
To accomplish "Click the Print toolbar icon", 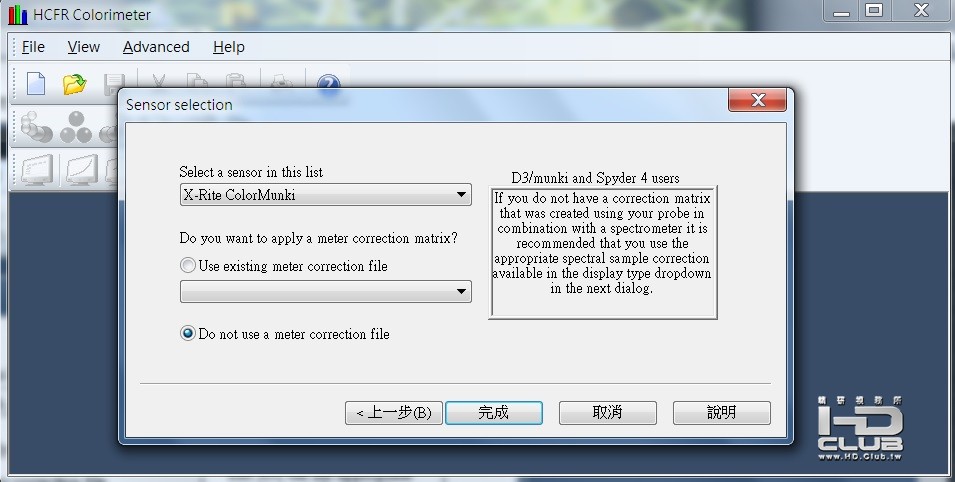I will [x=281, y=81].
